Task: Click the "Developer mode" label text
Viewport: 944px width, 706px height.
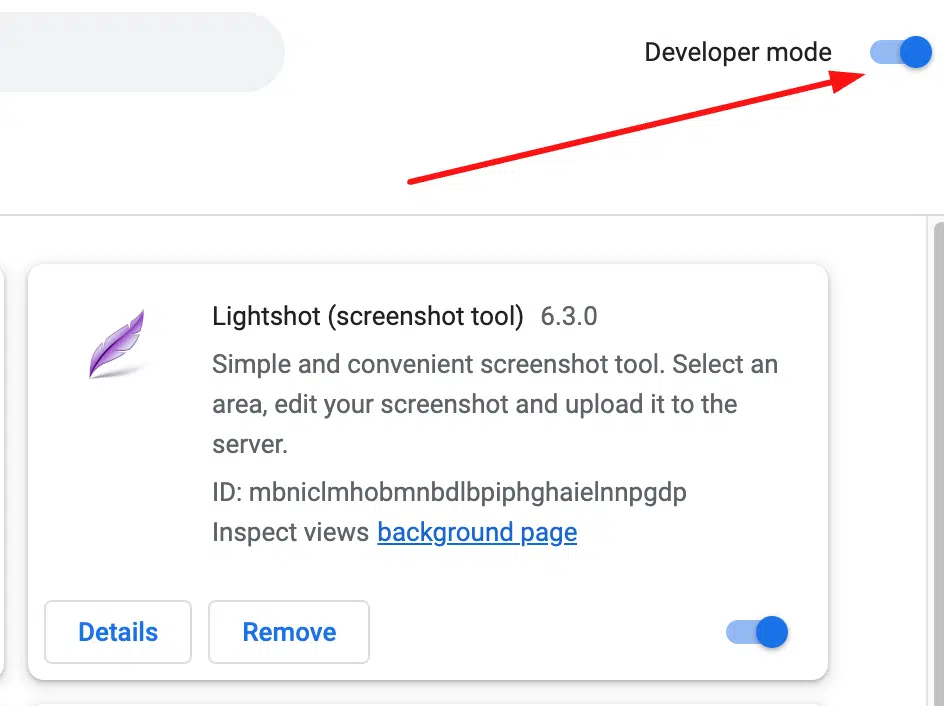Action: (x=737, y=52)
